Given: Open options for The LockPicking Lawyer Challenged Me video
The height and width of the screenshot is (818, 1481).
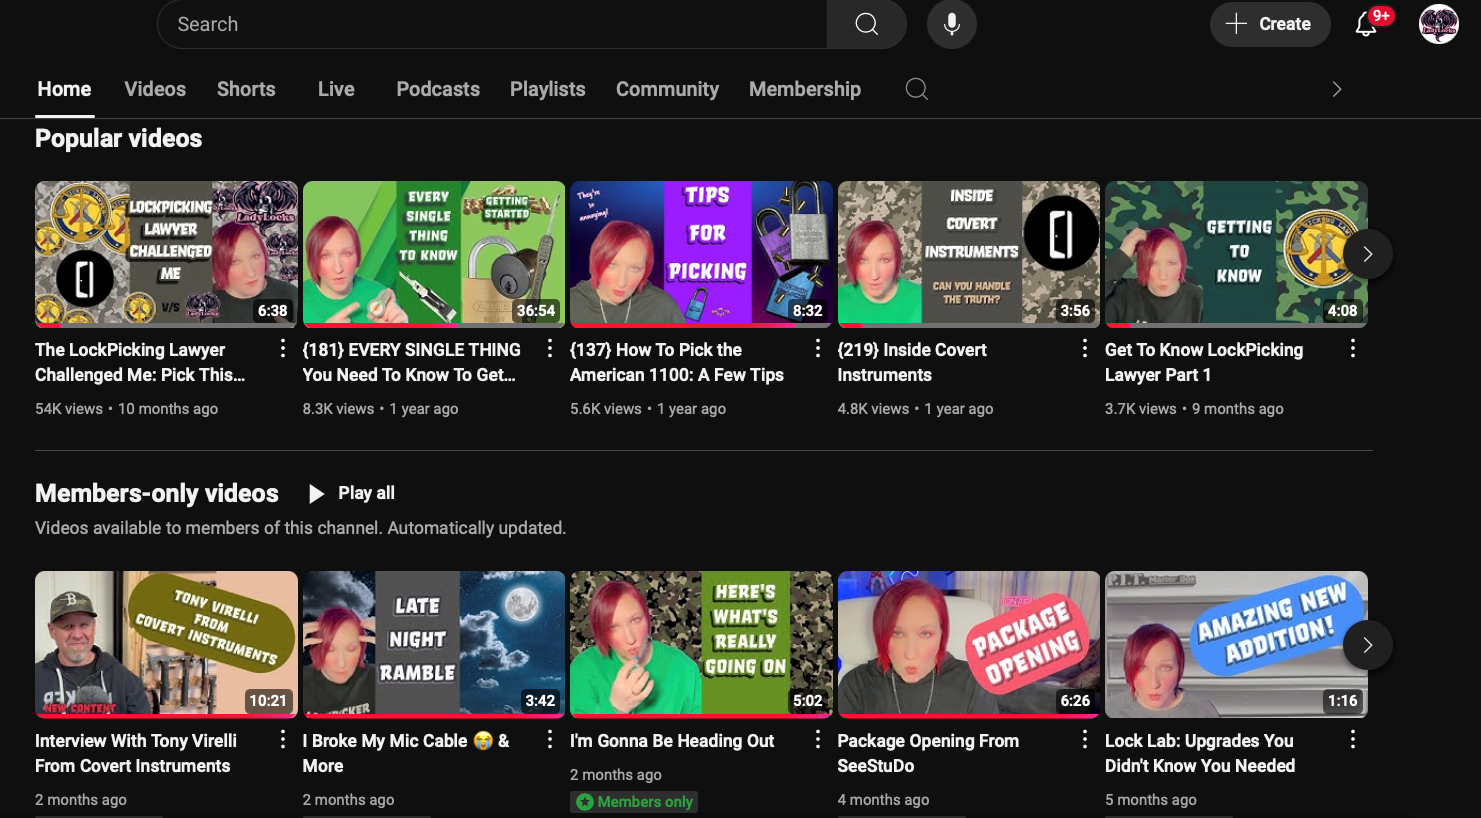Looking at the screenshot, I should tap(283, 348).
